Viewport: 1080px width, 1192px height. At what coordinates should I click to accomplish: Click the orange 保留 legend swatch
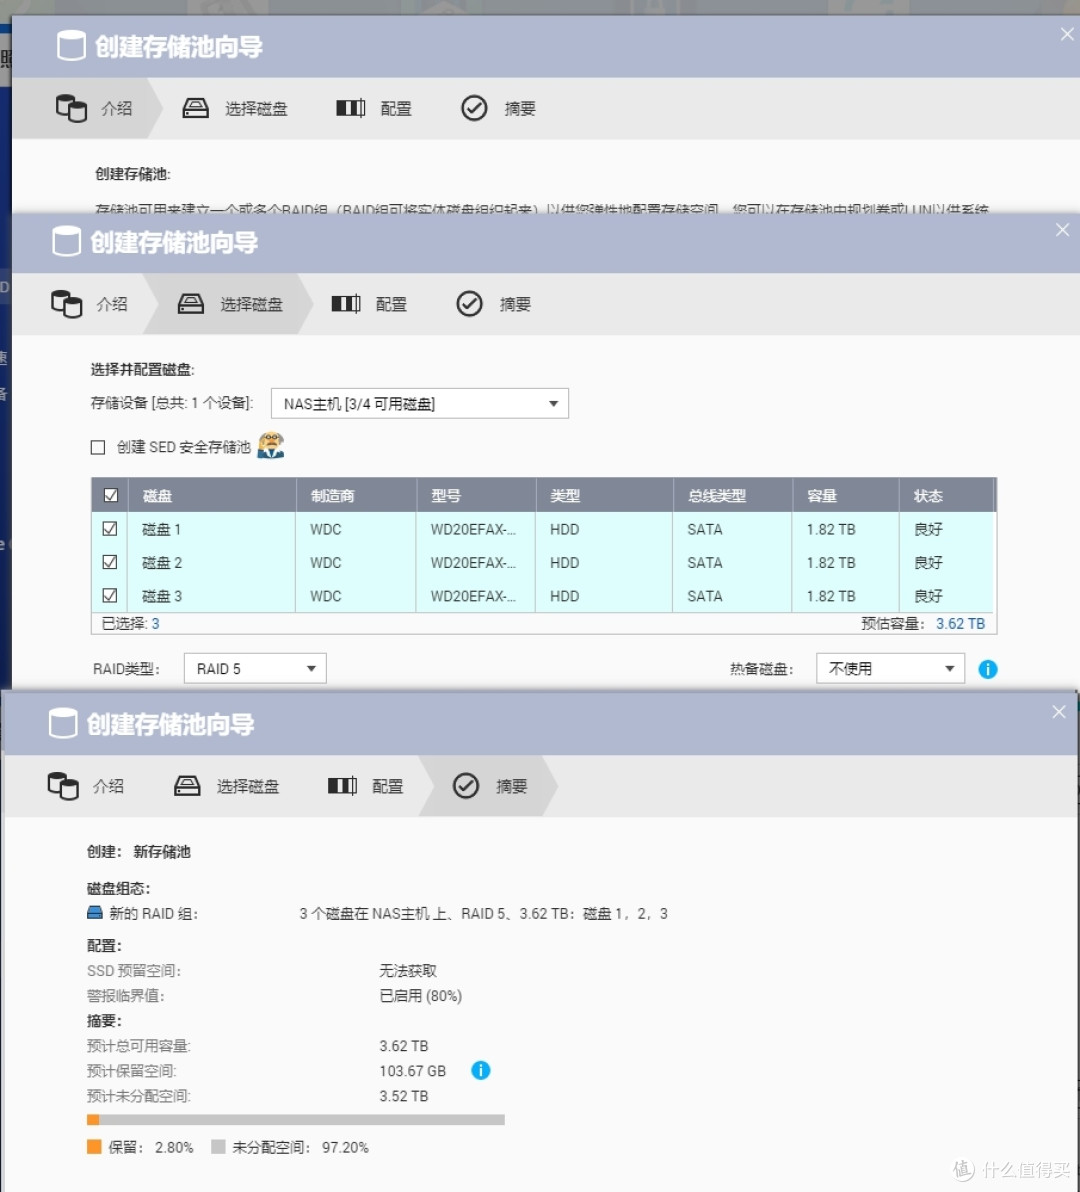94,1146
